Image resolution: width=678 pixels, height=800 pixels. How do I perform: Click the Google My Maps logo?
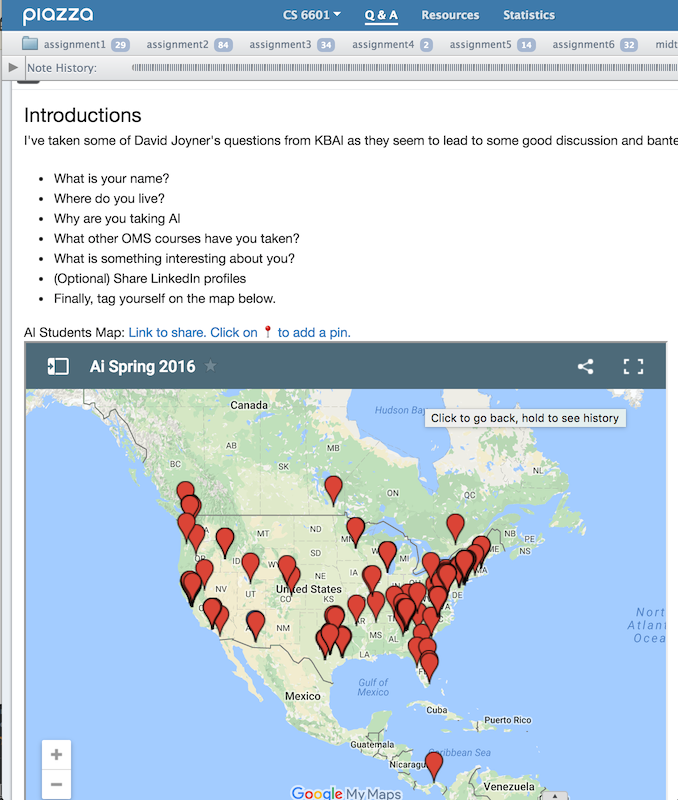point(346,793)
